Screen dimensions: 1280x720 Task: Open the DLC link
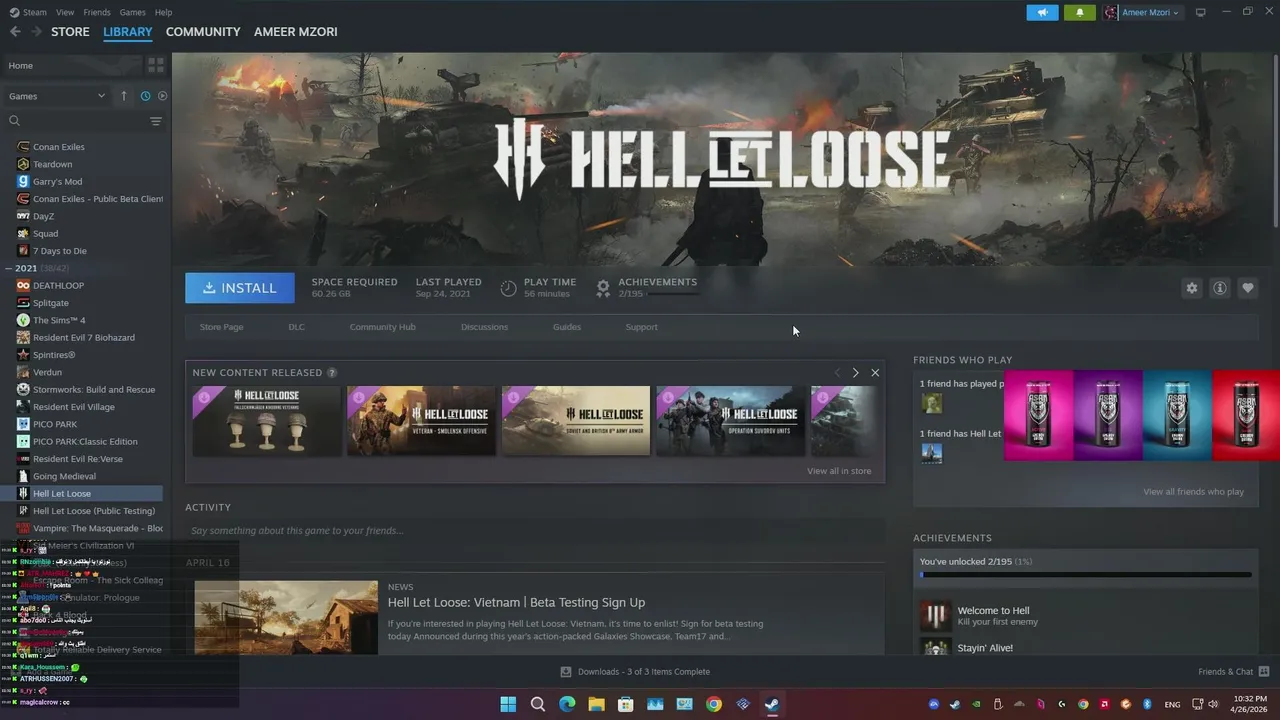(297, 327)
